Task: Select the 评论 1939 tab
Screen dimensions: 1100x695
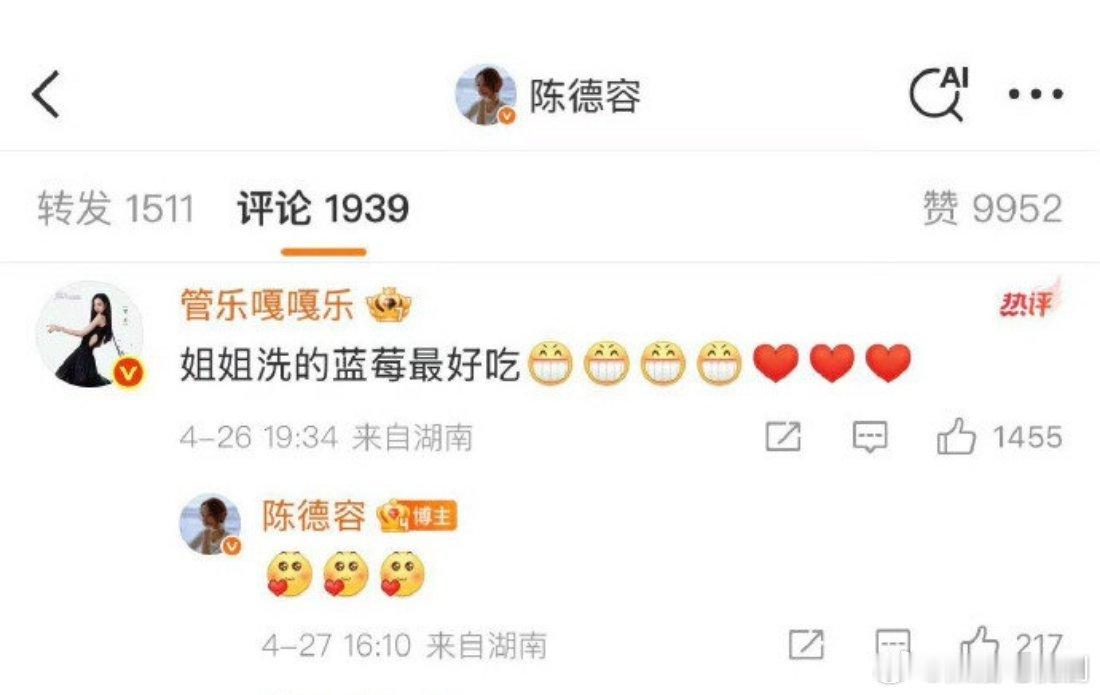Action: point(323,208)
